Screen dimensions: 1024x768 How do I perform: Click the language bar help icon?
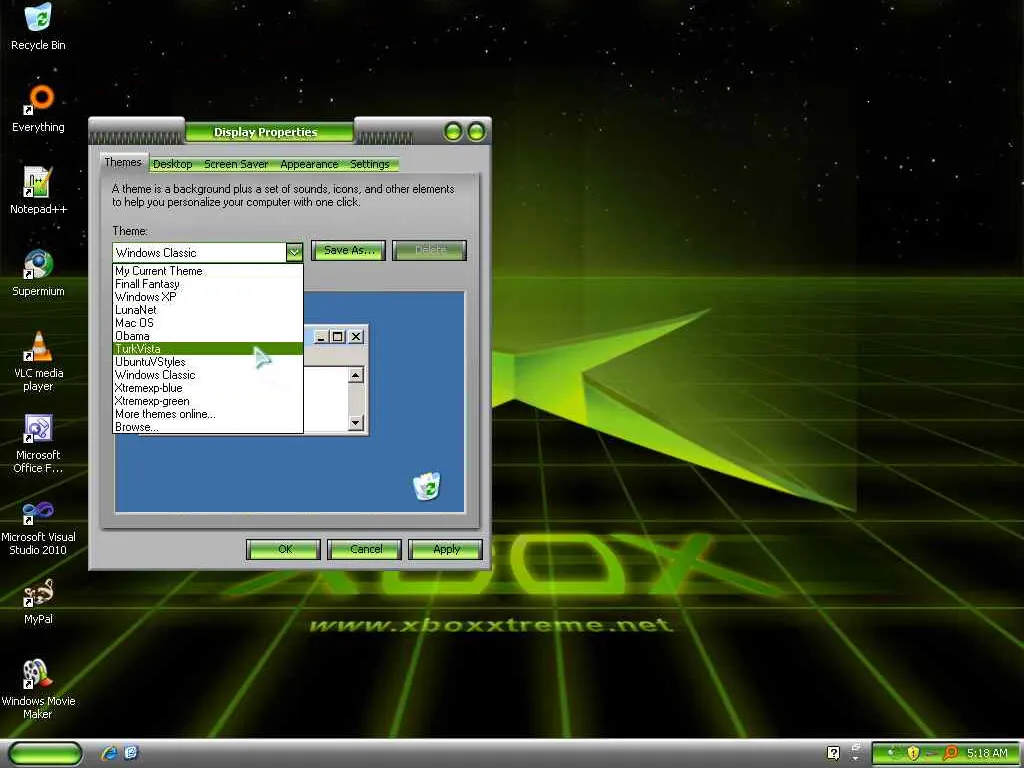tap(833, 753)
